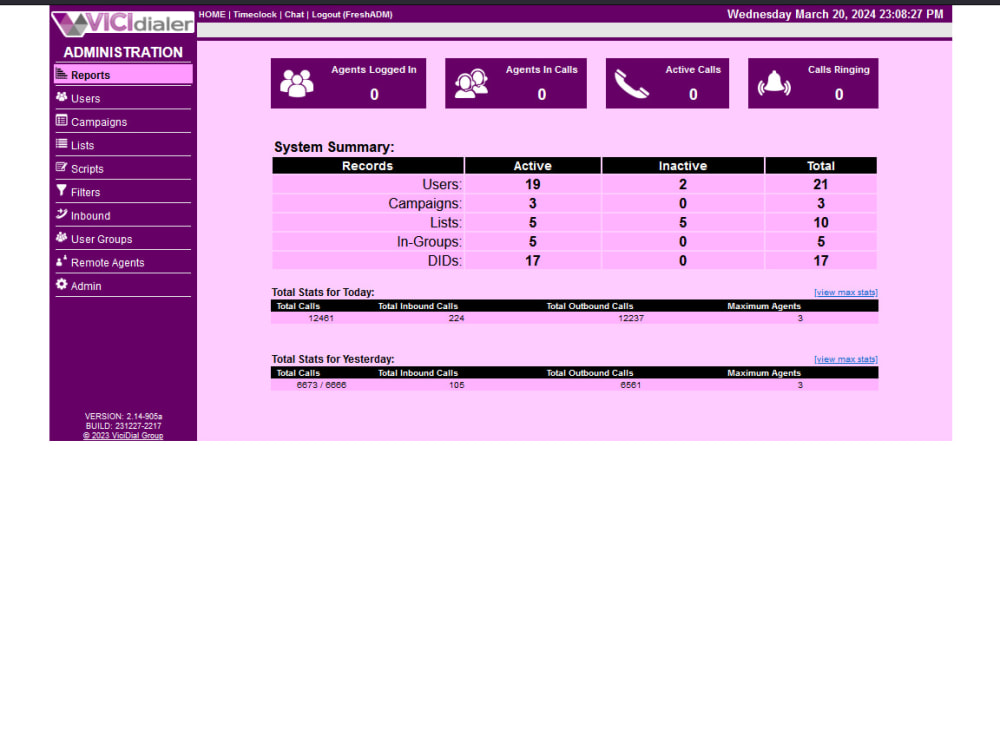
Task: Click the Inactive column header
Action: 683,166
